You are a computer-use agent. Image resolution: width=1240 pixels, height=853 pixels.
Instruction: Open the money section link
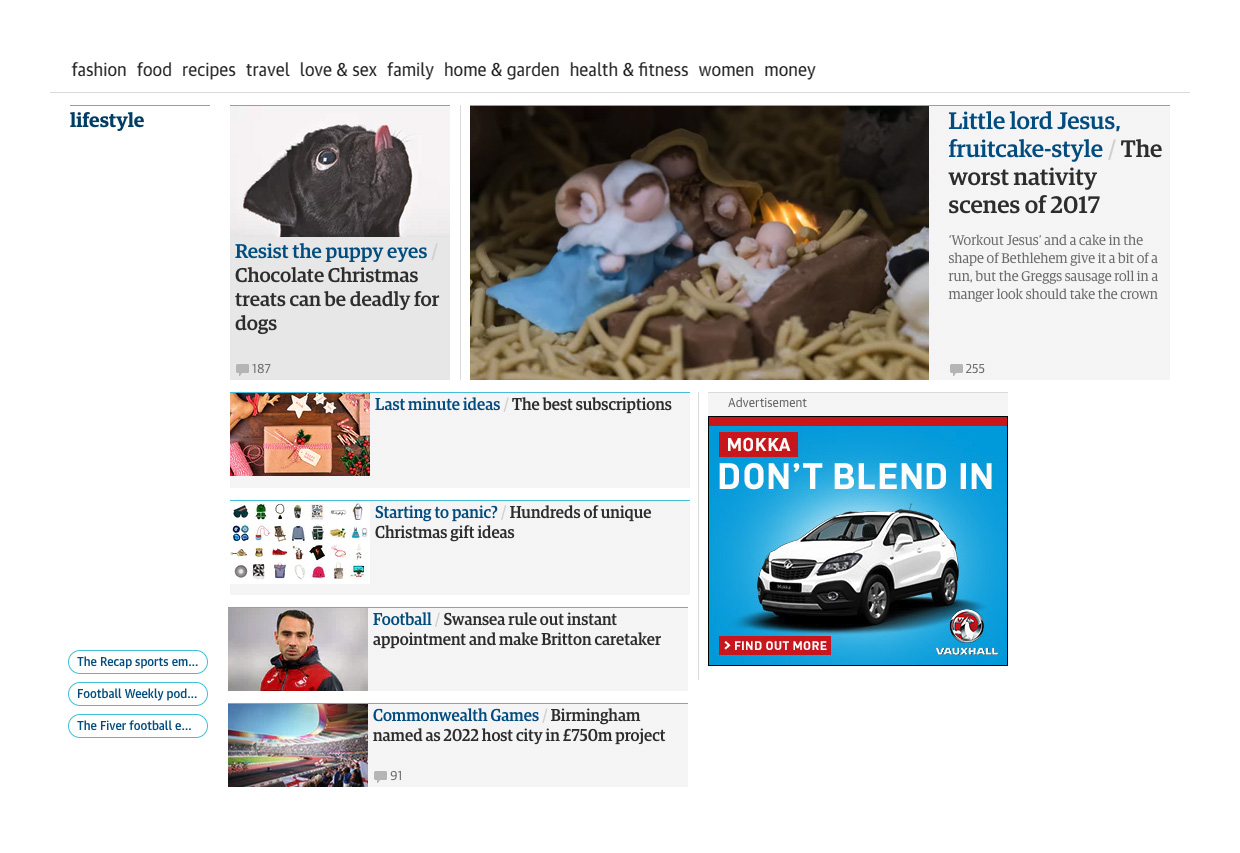790,70
